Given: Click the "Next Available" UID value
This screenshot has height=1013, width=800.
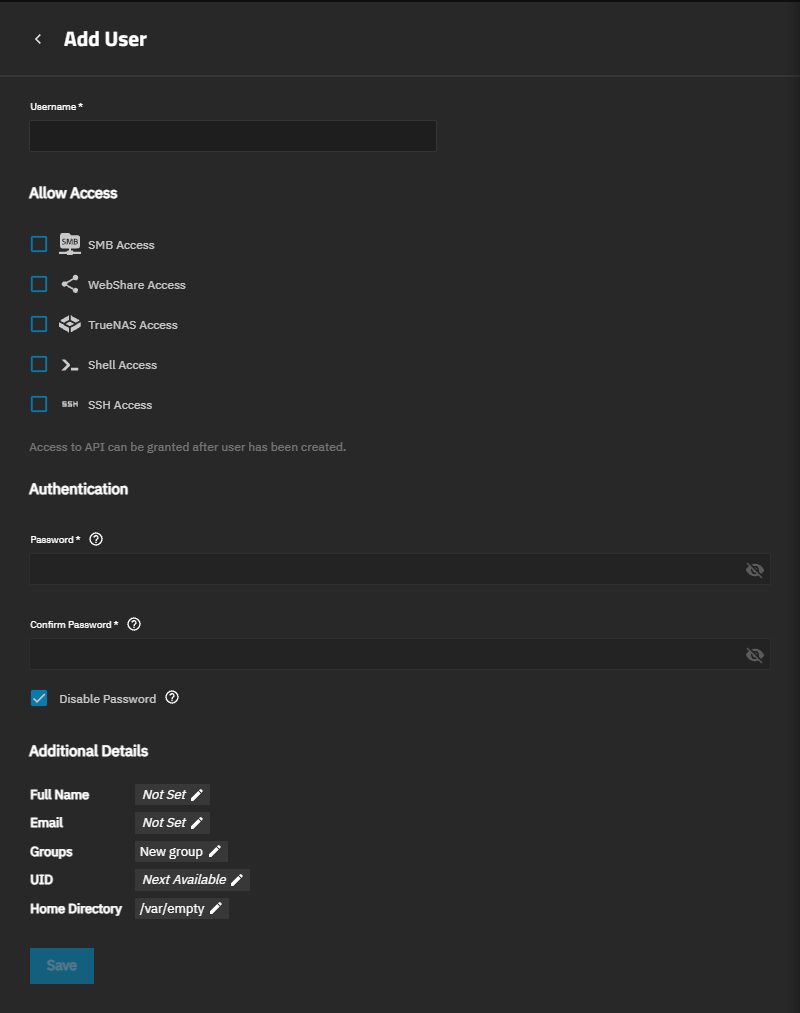Looking at the screenshot, I should (184, 879).
